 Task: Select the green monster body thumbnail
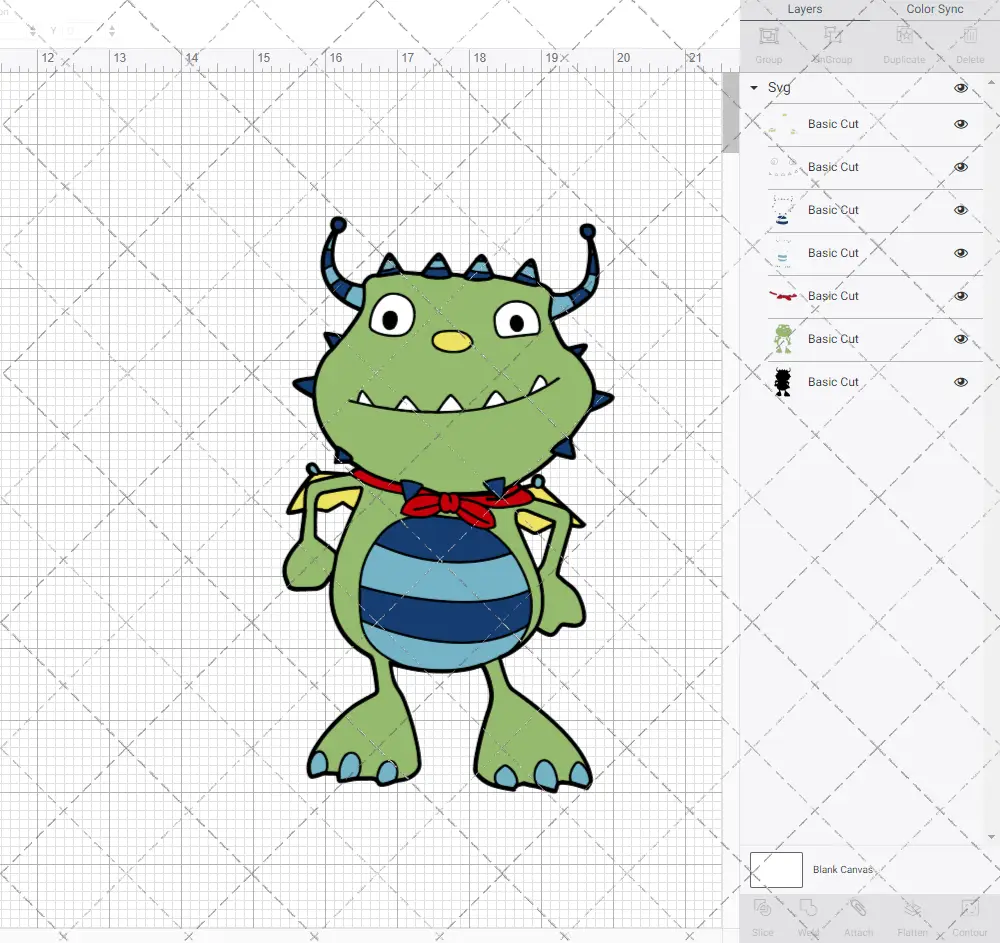point(783,339)
